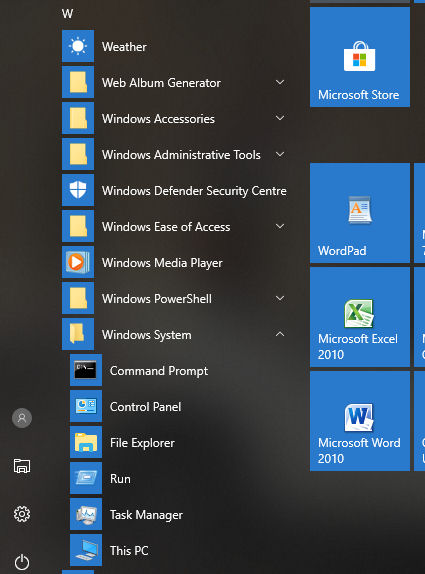The width and height of the screenshot is (425, 574).
Task: Open the This PC computer icon
Action: pyautogui.click(x=86, y=550)
